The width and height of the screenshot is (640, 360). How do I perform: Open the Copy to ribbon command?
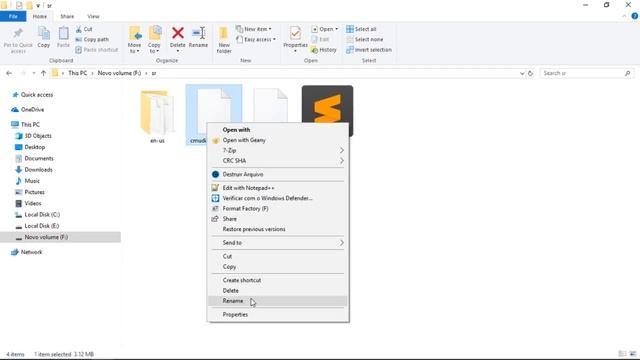point(154,40)
